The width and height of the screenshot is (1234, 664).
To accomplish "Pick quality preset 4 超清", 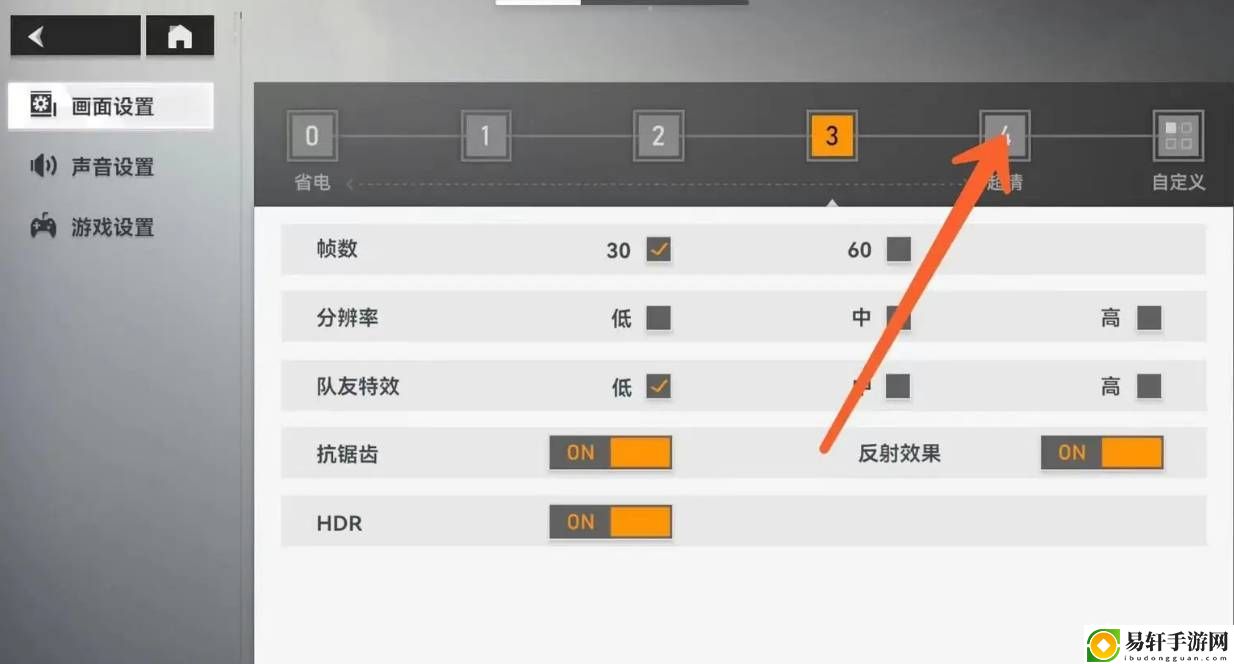I will point(1004,136).
